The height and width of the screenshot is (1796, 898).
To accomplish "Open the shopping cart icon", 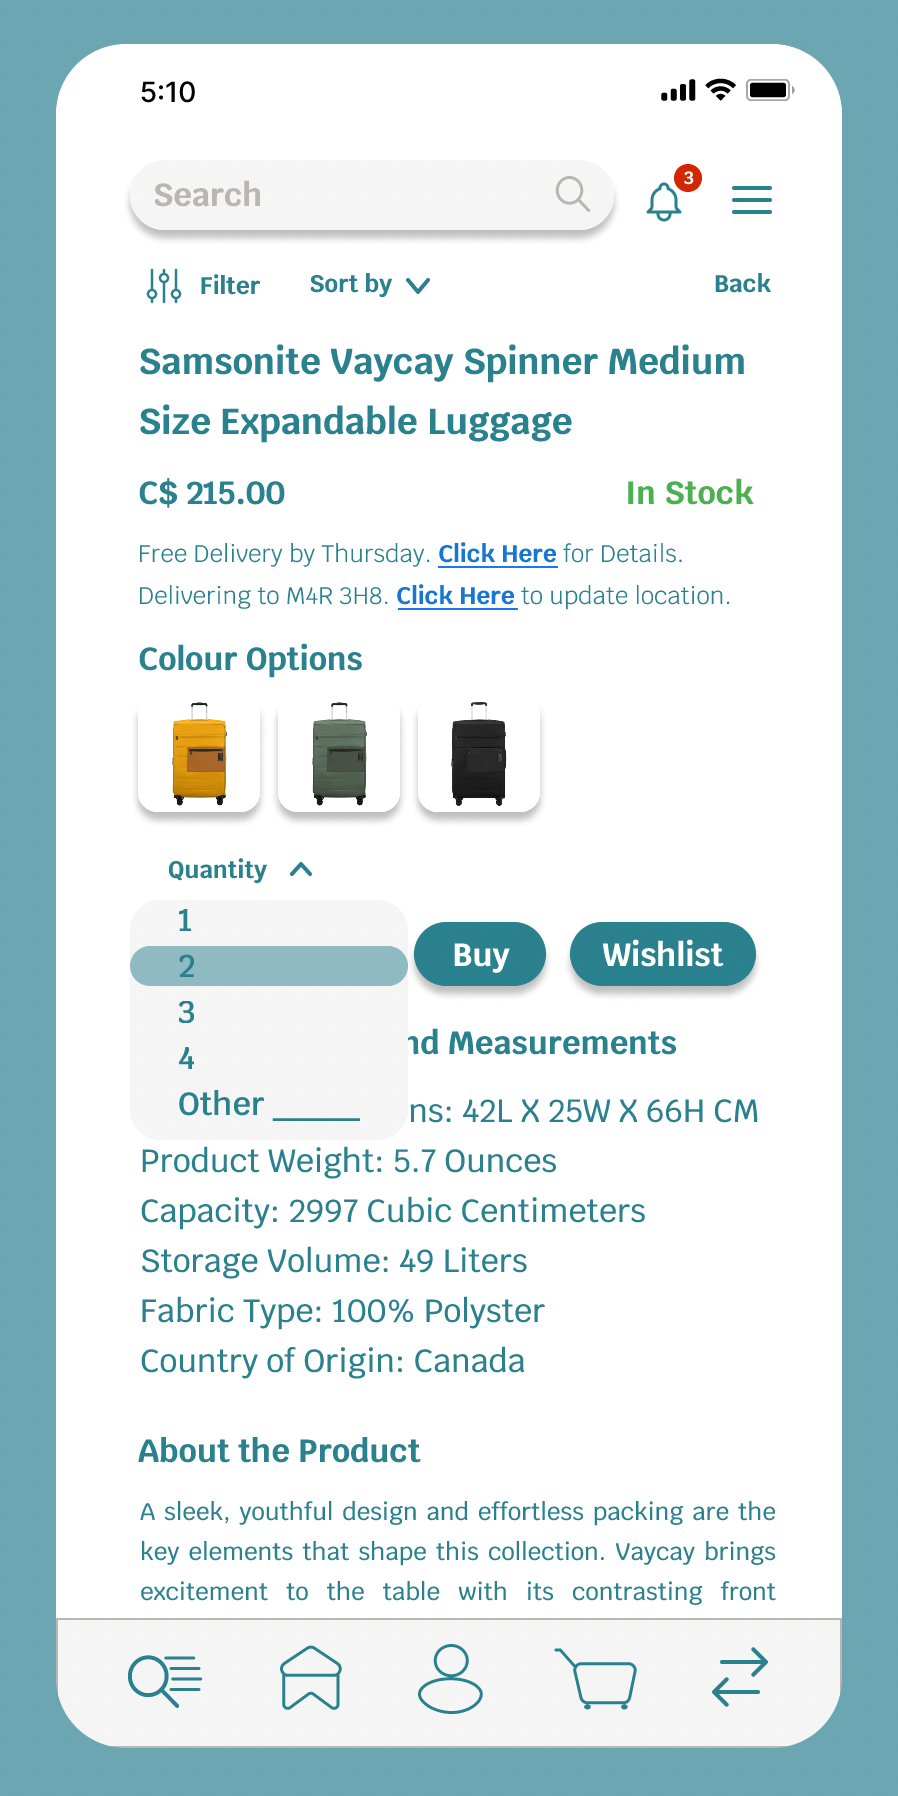I will pos(597,1678).
